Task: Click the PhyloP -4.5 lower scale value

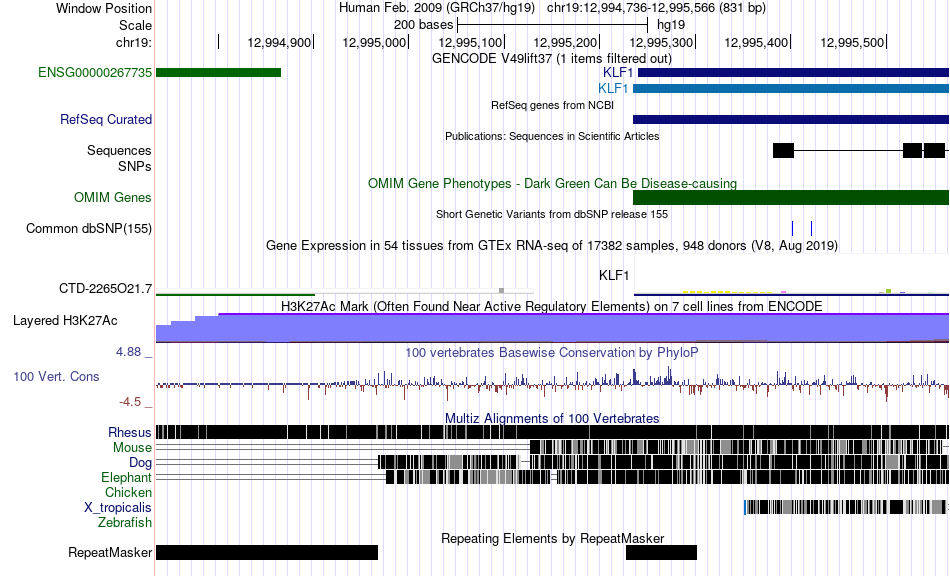Action: pos(130,402)
